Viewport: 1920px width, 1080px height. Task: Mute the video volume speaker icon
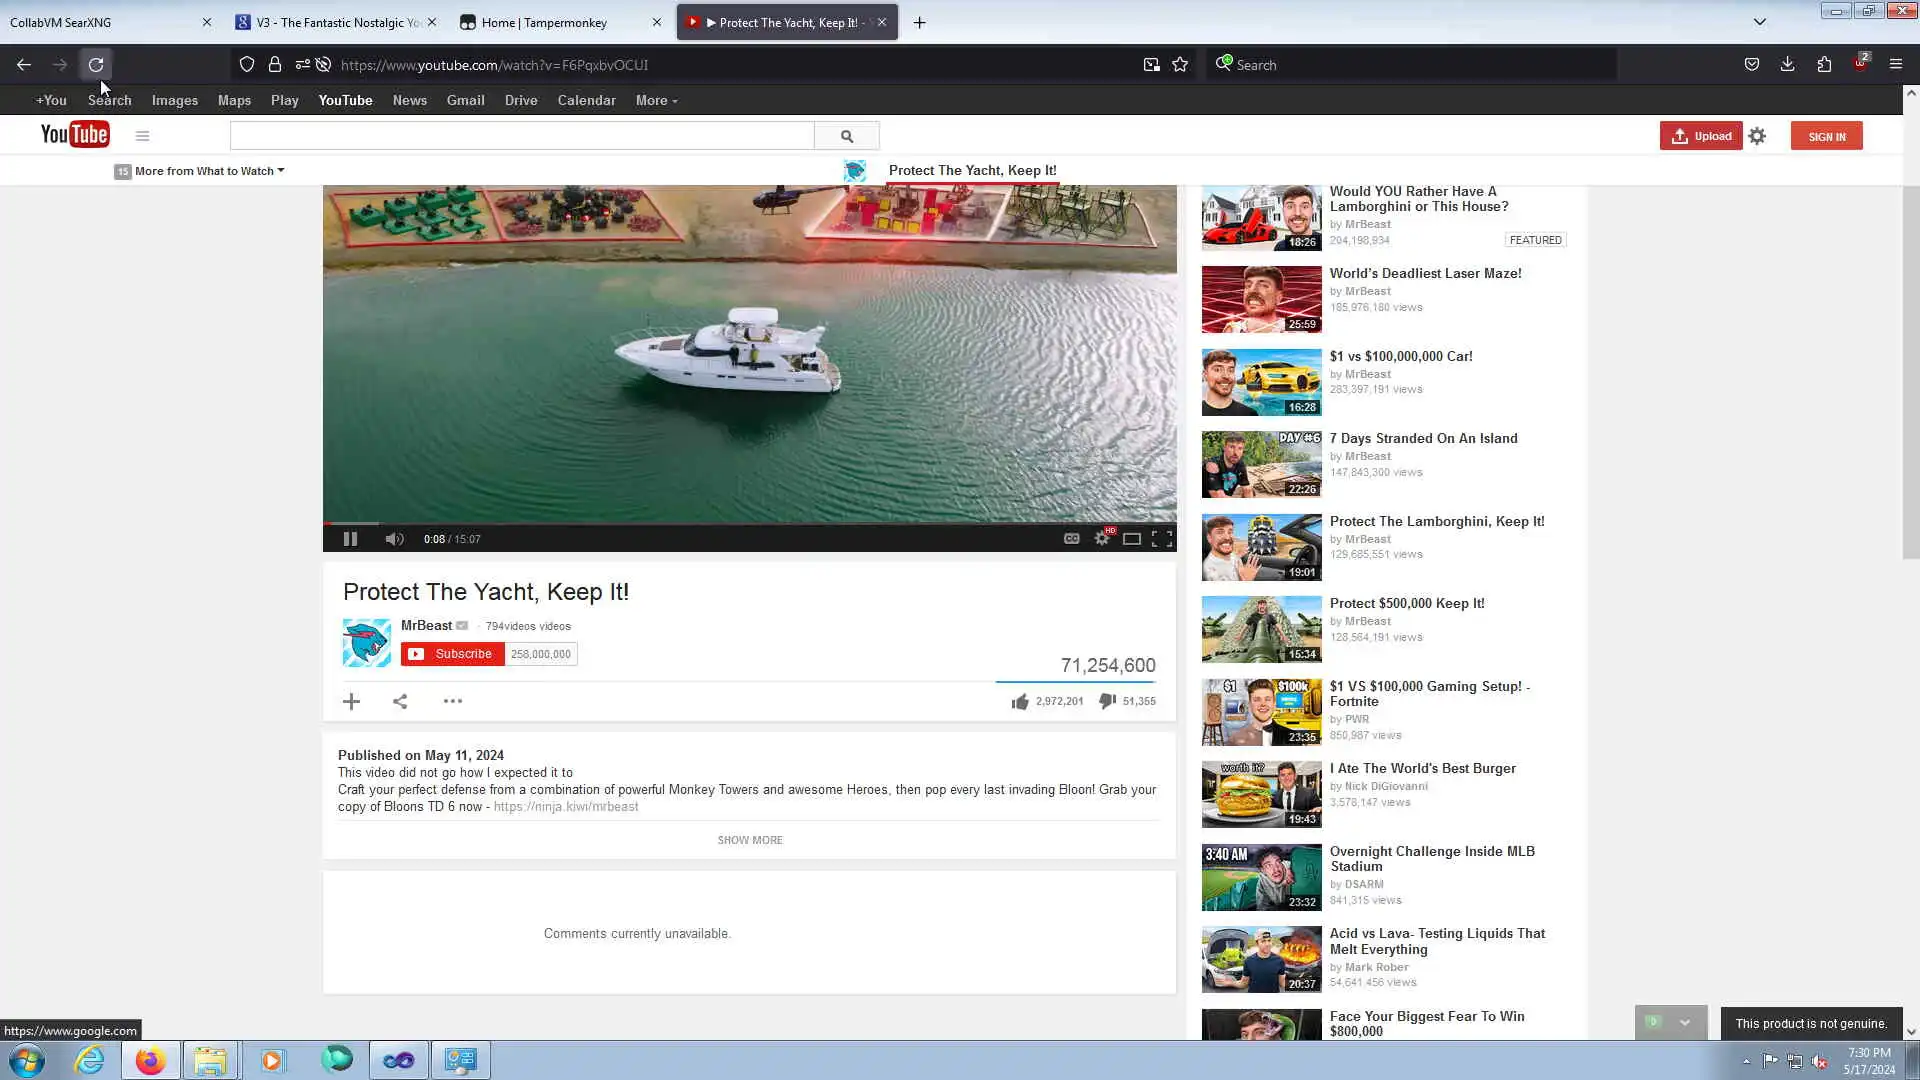coord(394,539)
